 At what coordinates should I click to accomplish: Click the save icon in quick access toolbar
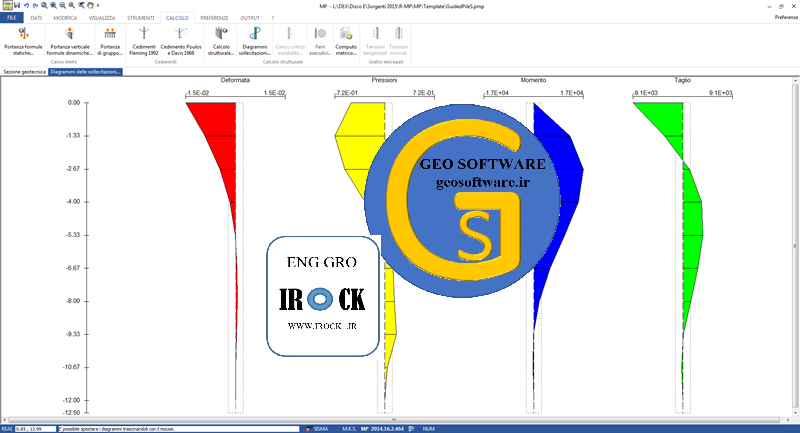pos(15,5)
